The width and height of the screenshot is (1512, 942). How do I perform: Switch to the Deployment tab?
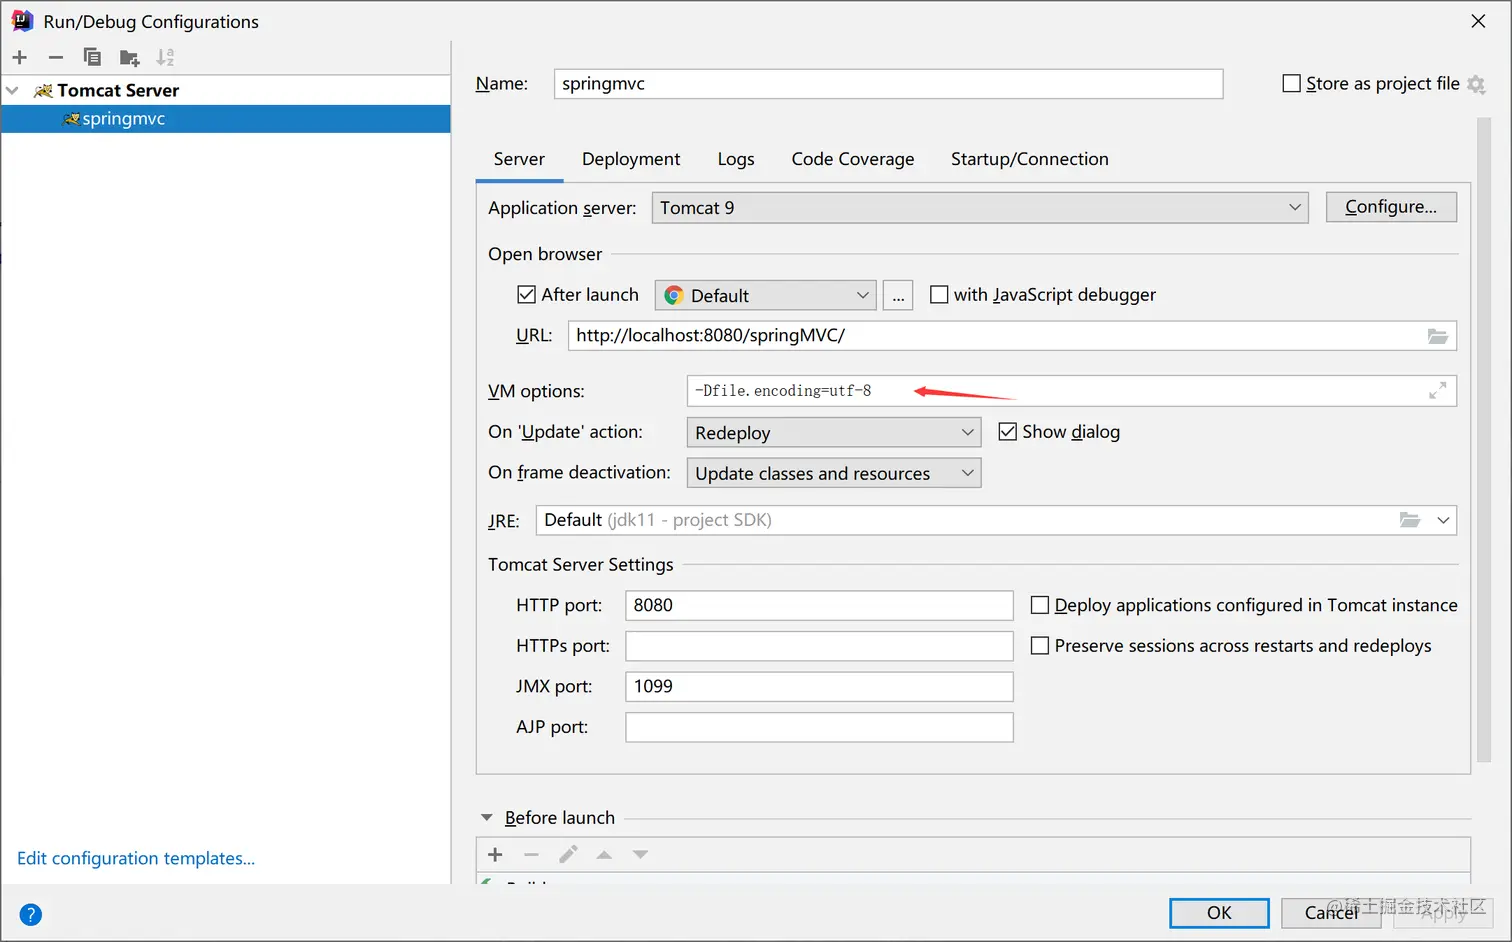(631, 159)
